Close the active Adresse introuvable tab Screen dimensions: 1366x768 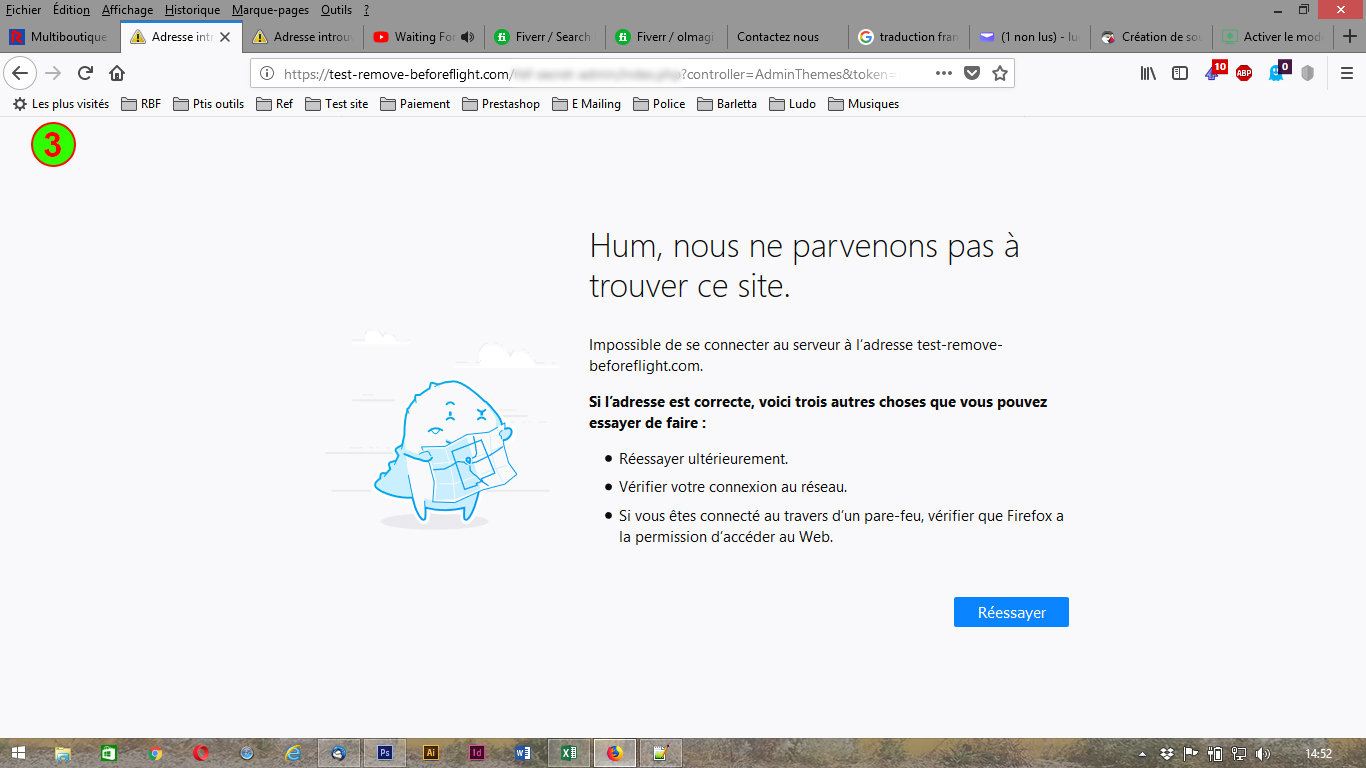[x=226, y=37]
